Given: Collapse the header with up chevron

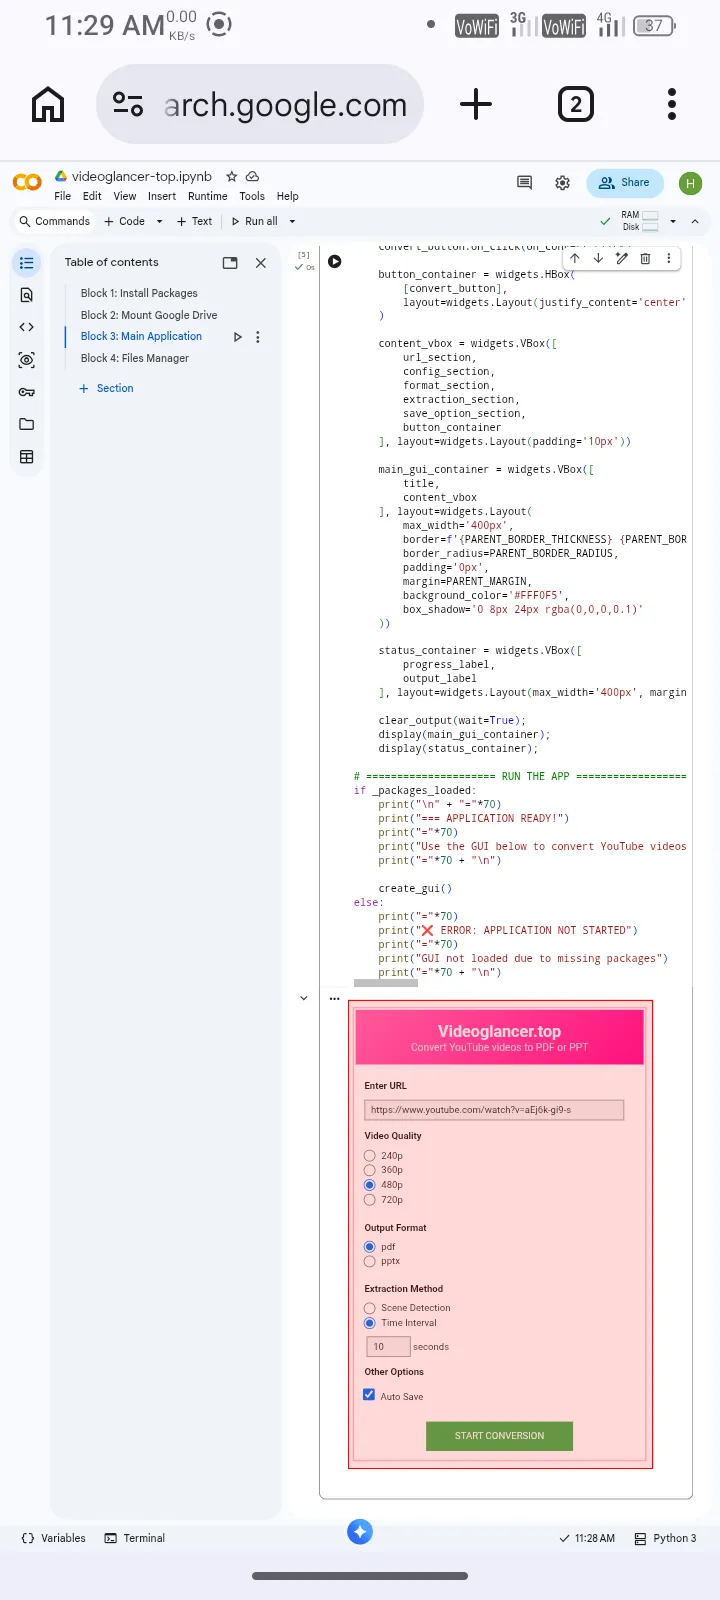Looking at the screenshot, I should click(695, 222).
